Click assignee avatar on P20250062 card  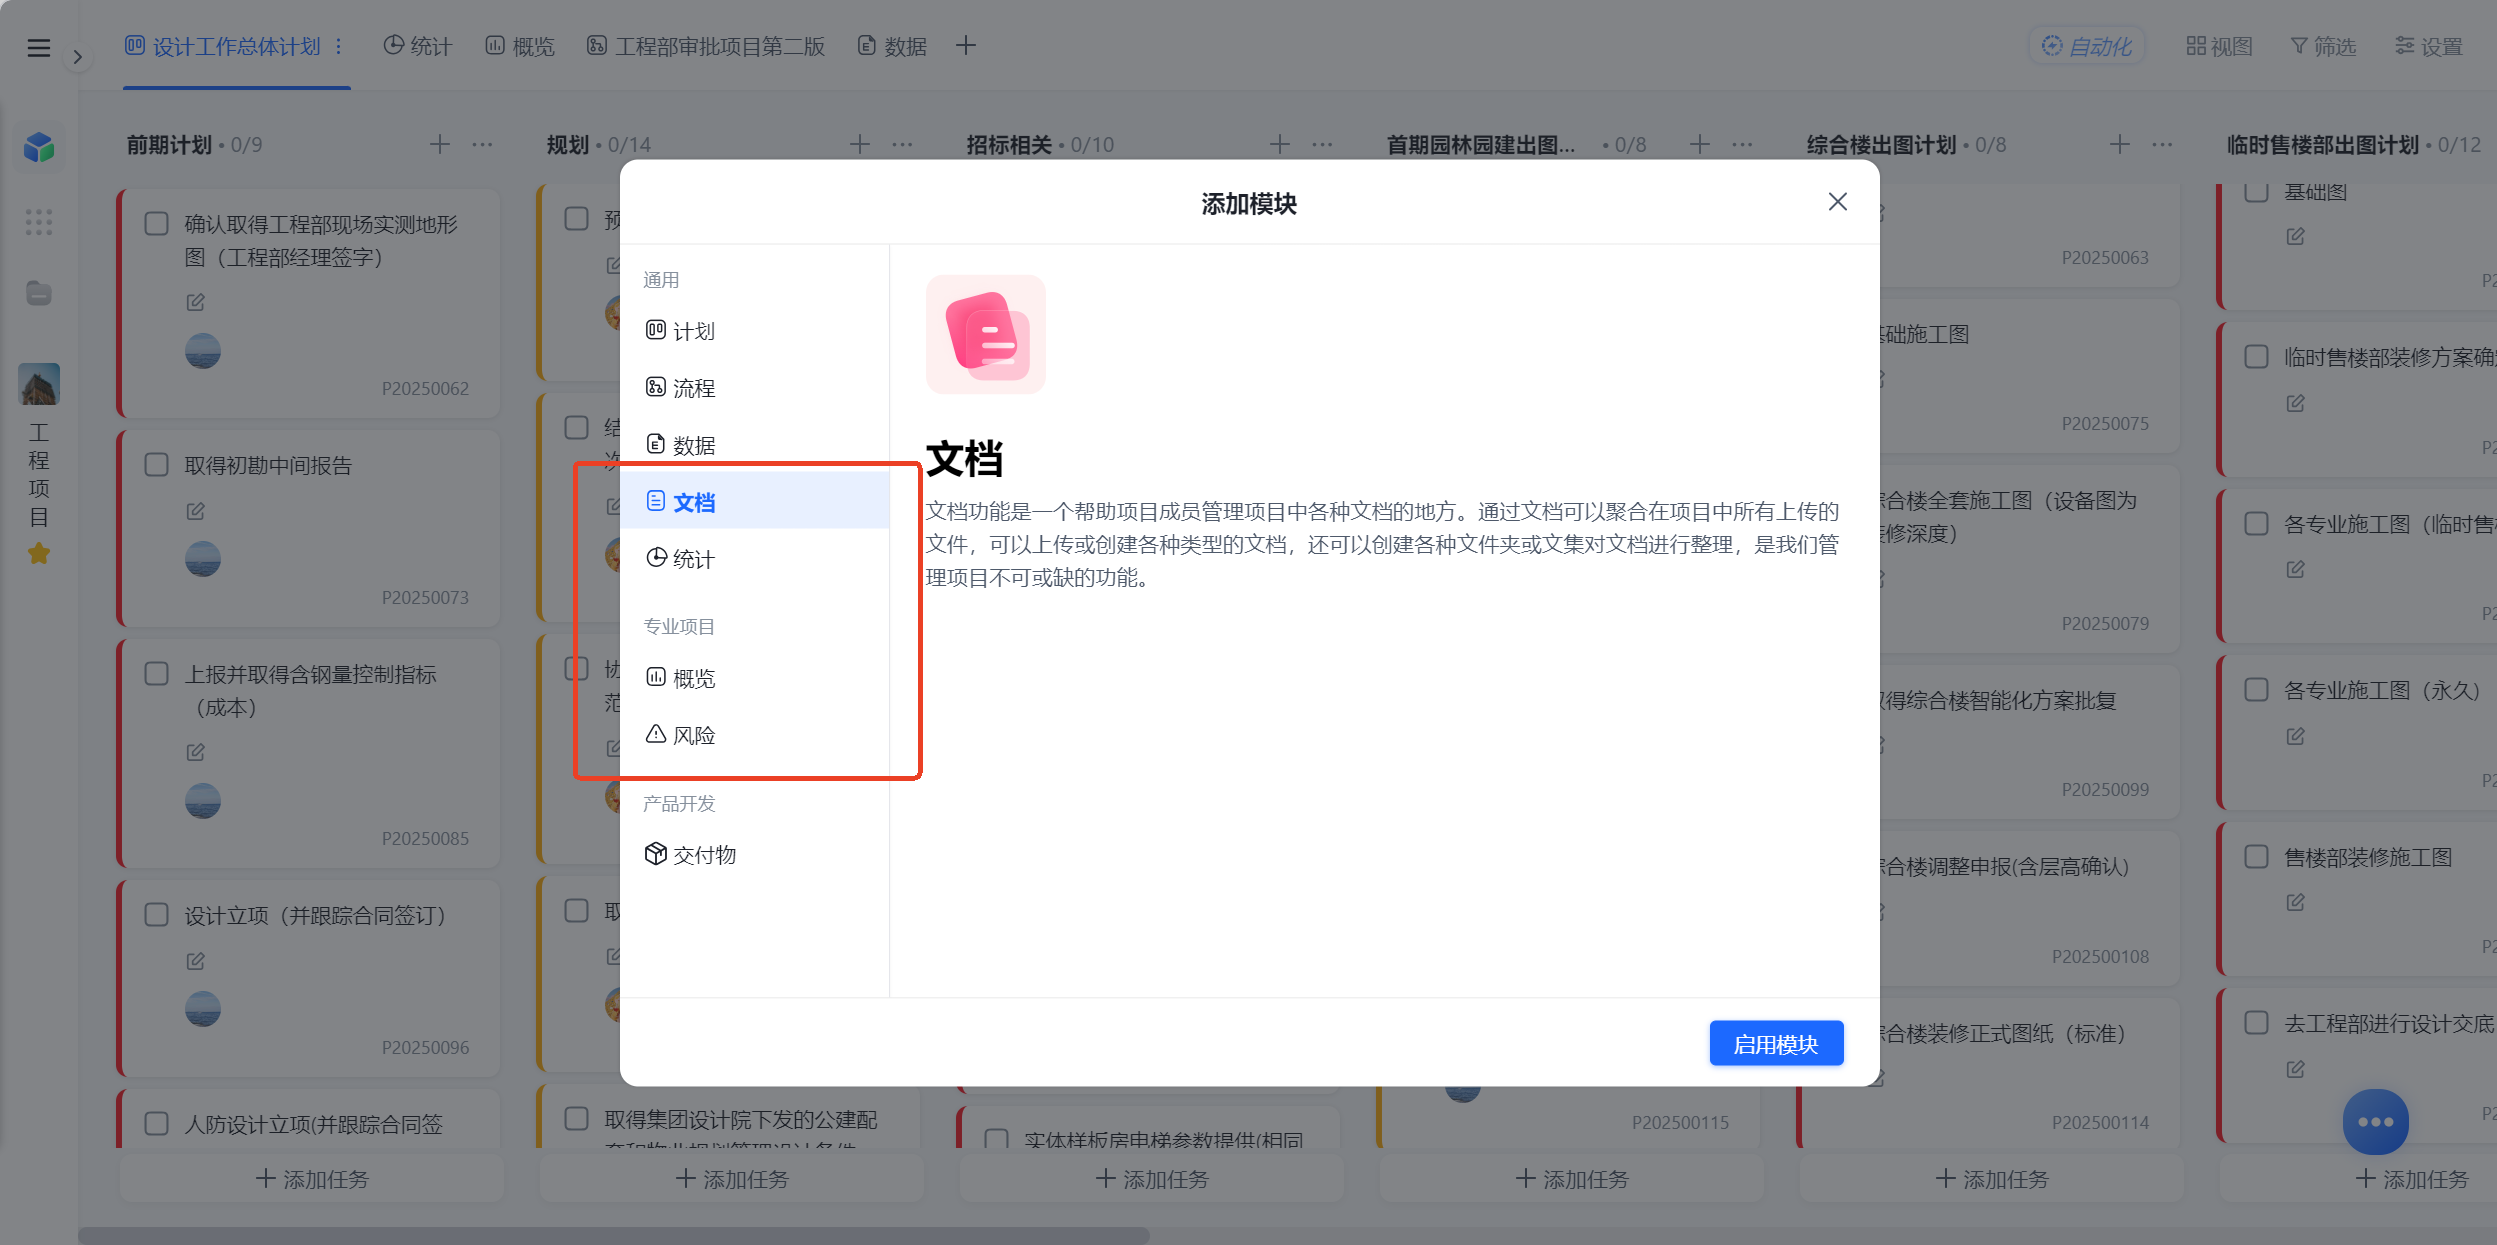click(203, 351)
